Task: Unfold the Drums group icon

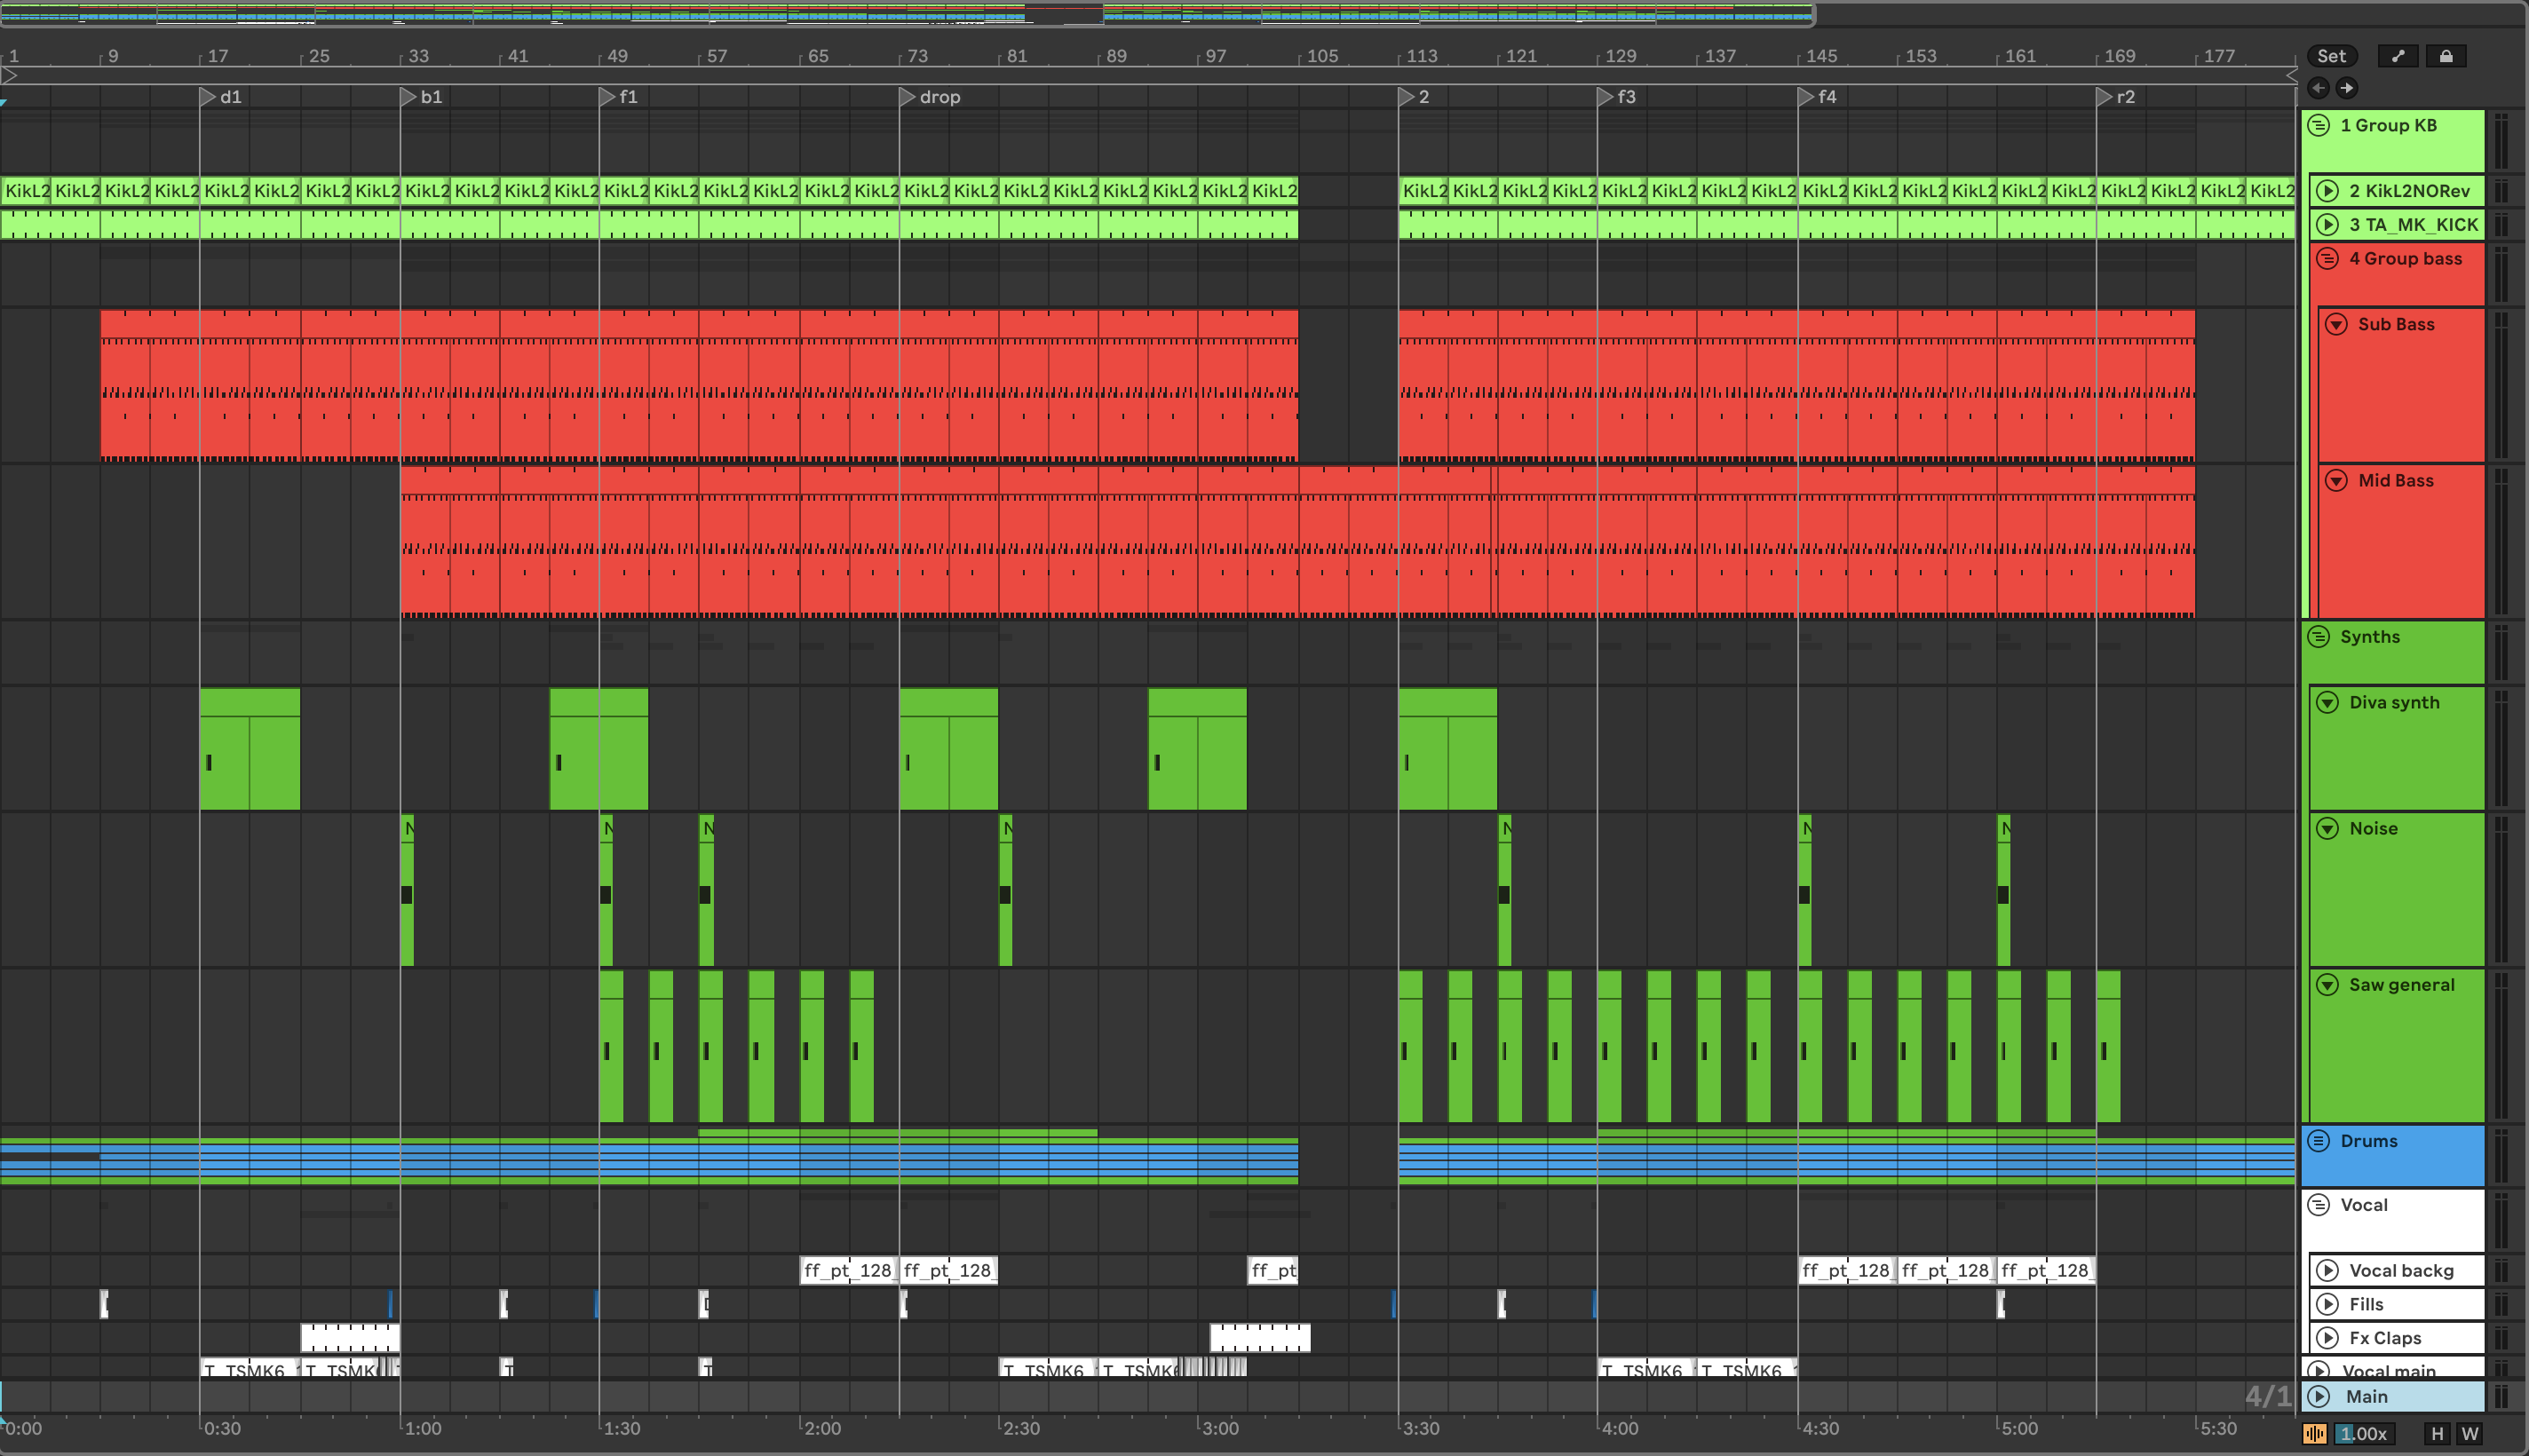Action: (2319, 1141)
